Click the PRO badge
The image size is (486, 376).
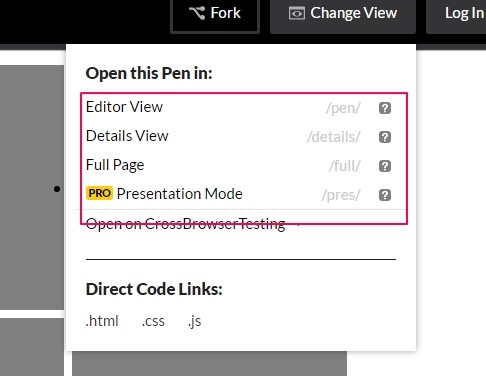[x=99, y=193]
